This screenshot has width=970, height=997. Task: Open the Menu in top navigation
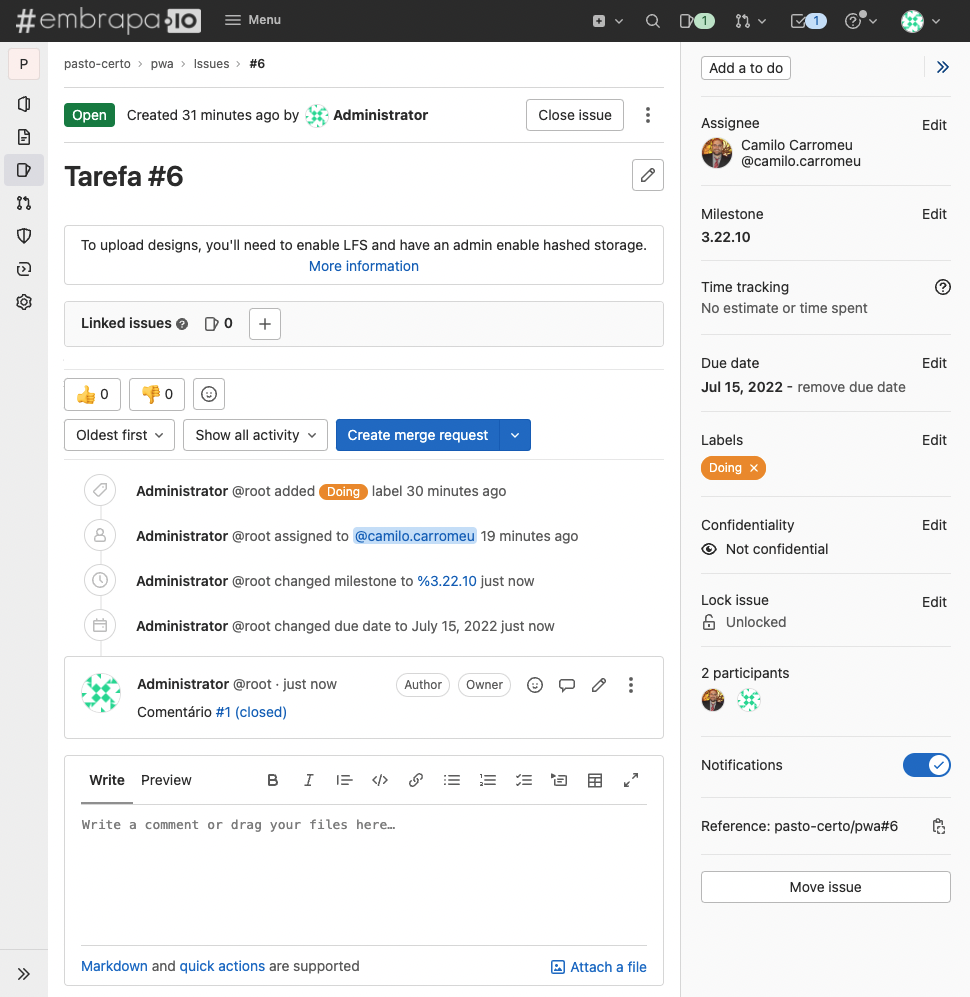253,20
